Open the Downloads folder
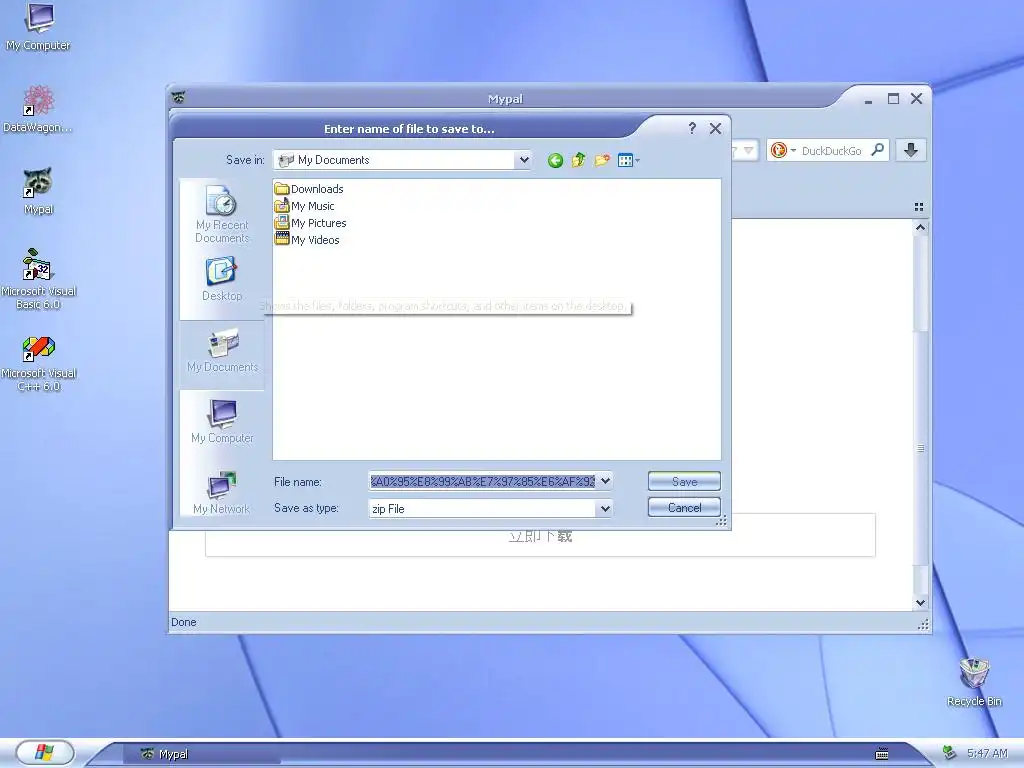Image resolution: width=1024 pixels, height=768 pixels. (310, 189)
